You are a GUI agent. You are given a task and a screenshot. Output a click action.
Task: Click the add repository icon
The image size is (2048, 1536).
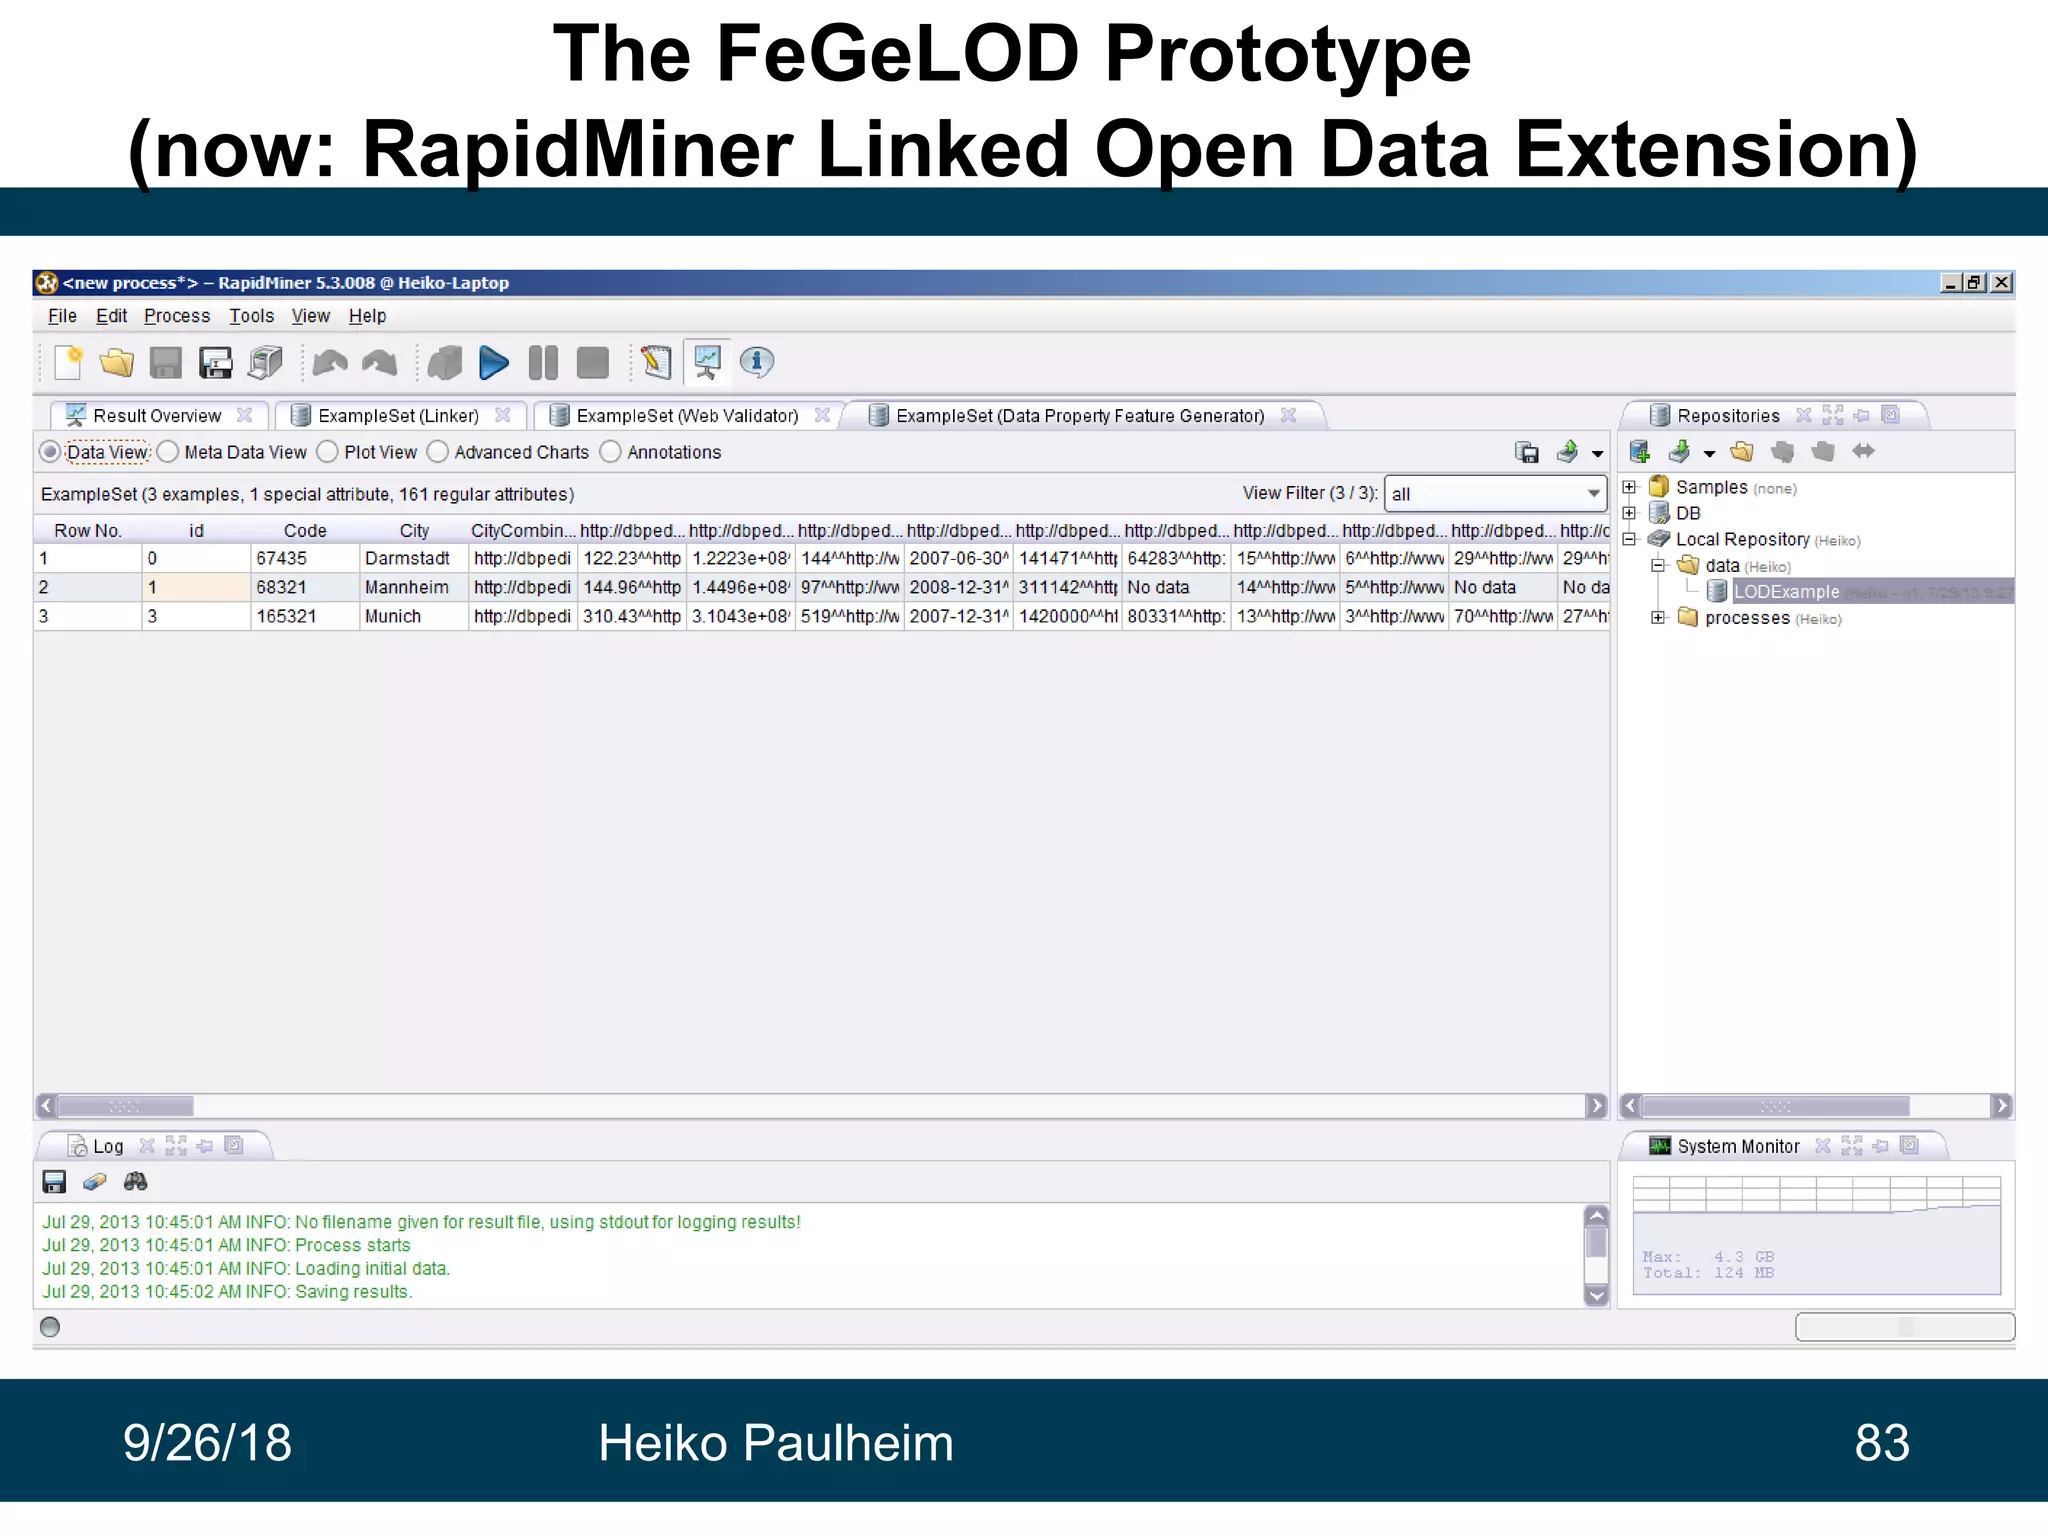(1640, 452)
